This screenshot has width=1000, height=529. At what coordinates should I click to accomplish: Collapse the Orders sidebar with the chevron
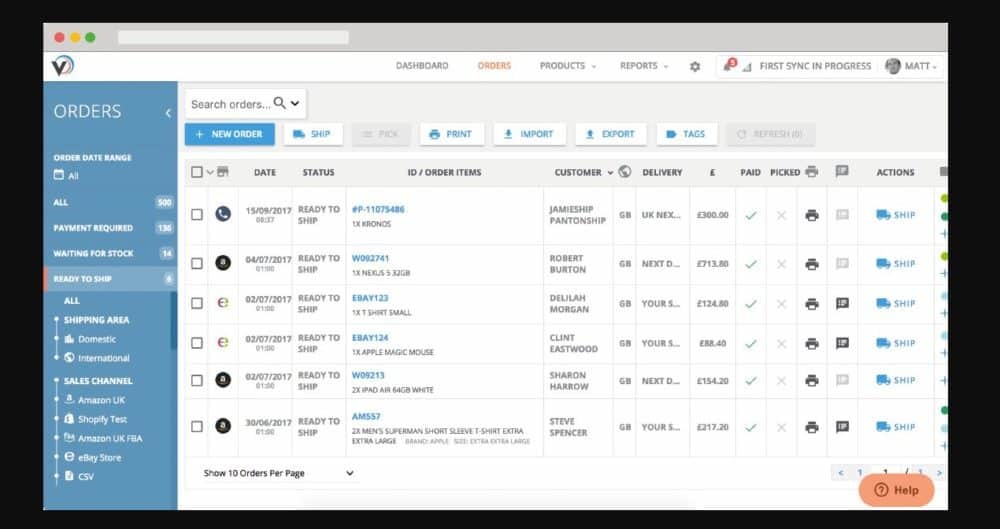pyautogui.click(x=168, y=112)
